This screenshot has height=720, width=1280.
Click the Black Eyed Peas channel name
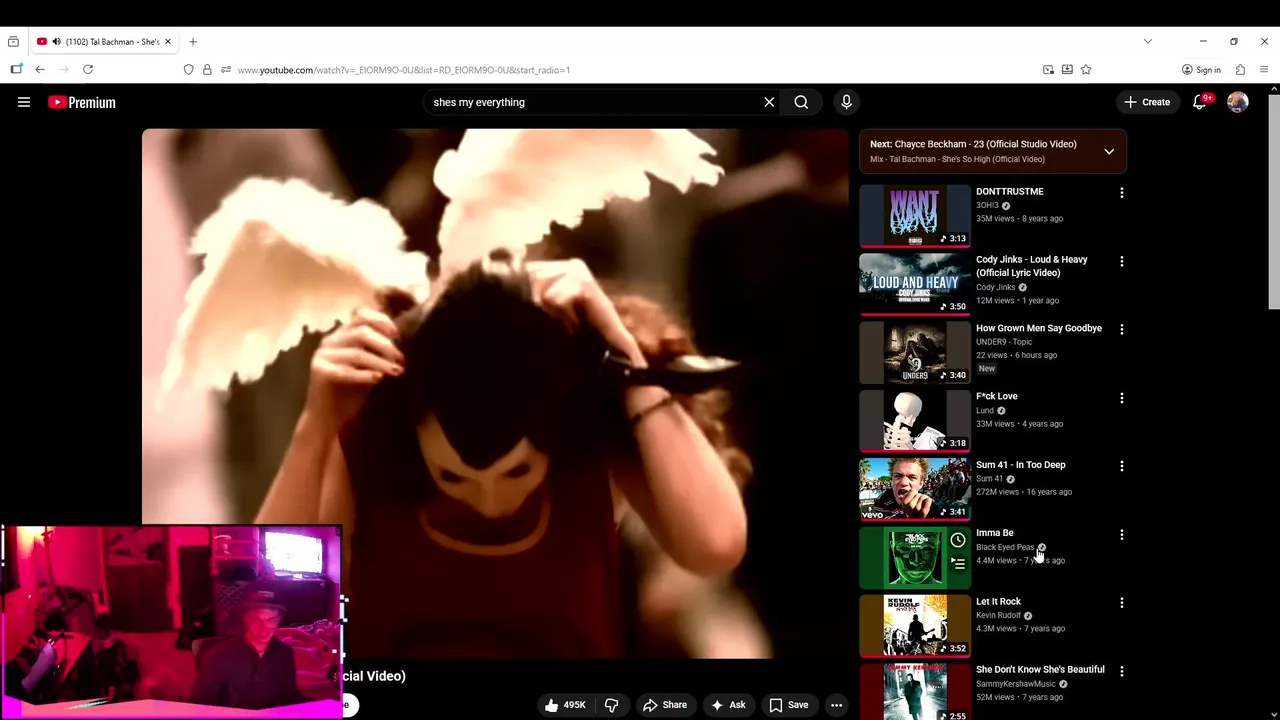pyautogui.click(x=1005, y=547)
